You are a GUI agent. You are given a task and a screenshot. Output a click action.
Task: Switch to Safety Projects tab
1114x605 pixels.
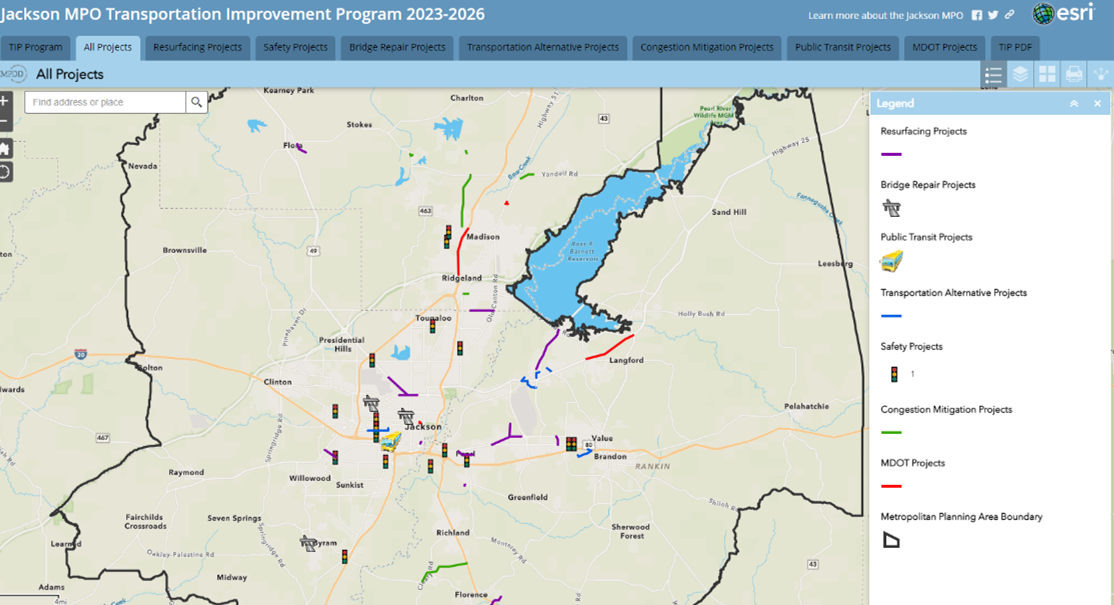pyautogui.click(x=296, y=48)
